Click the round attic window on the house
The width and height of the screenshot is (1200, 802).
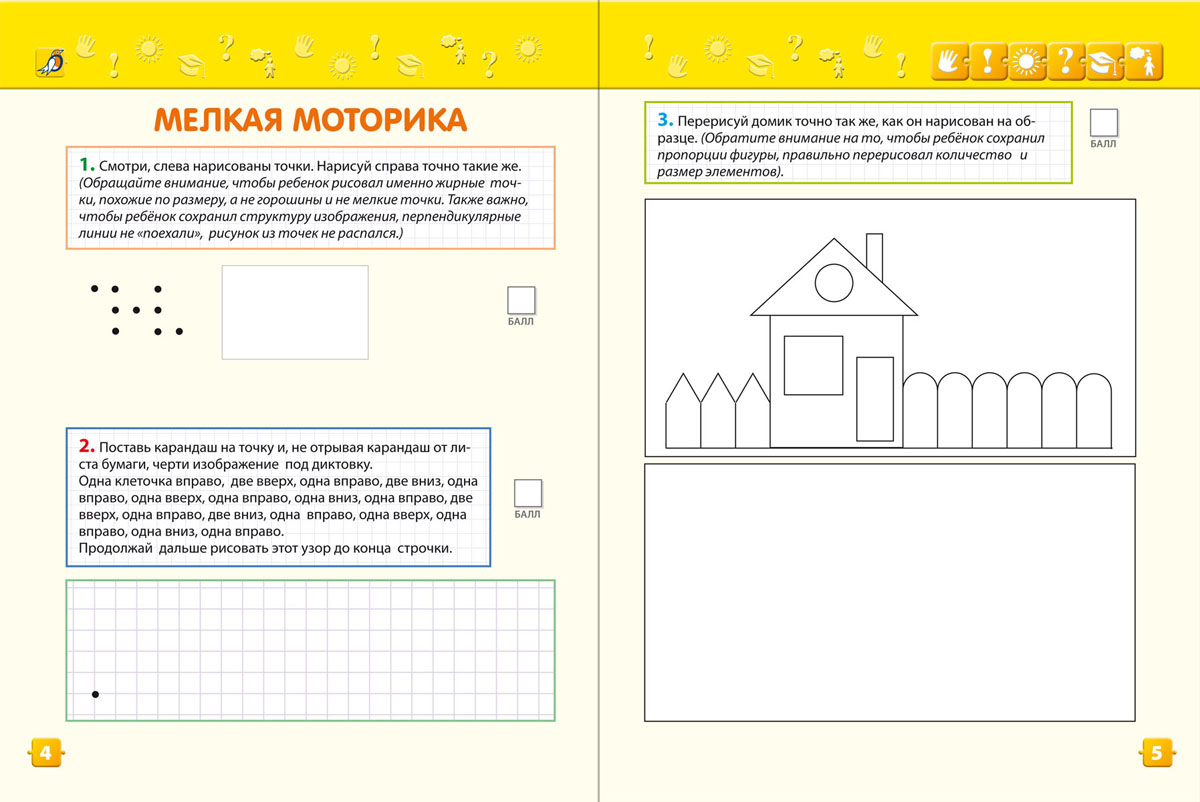pyautogui.click(x=833, y=282)
